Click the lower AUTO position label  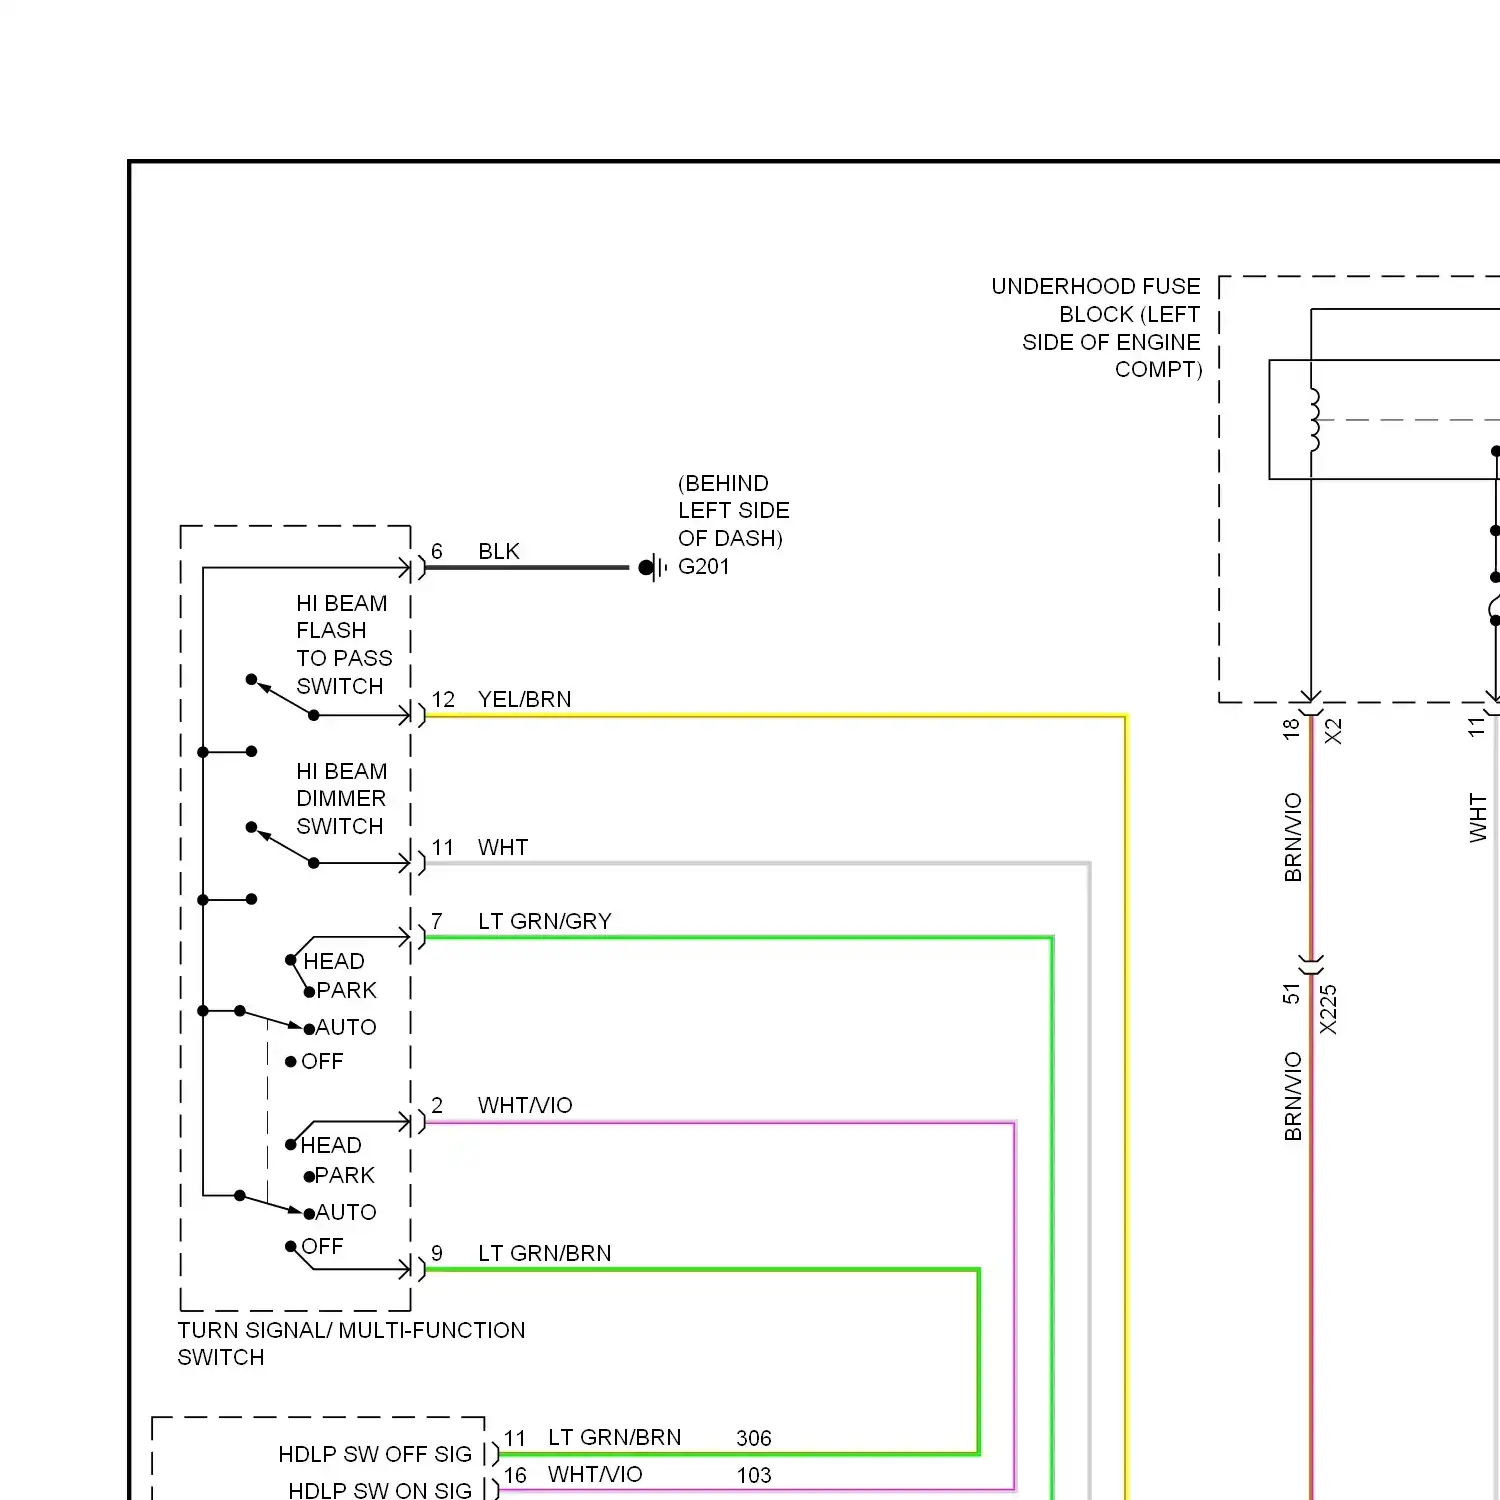(x=346, y=1213)
